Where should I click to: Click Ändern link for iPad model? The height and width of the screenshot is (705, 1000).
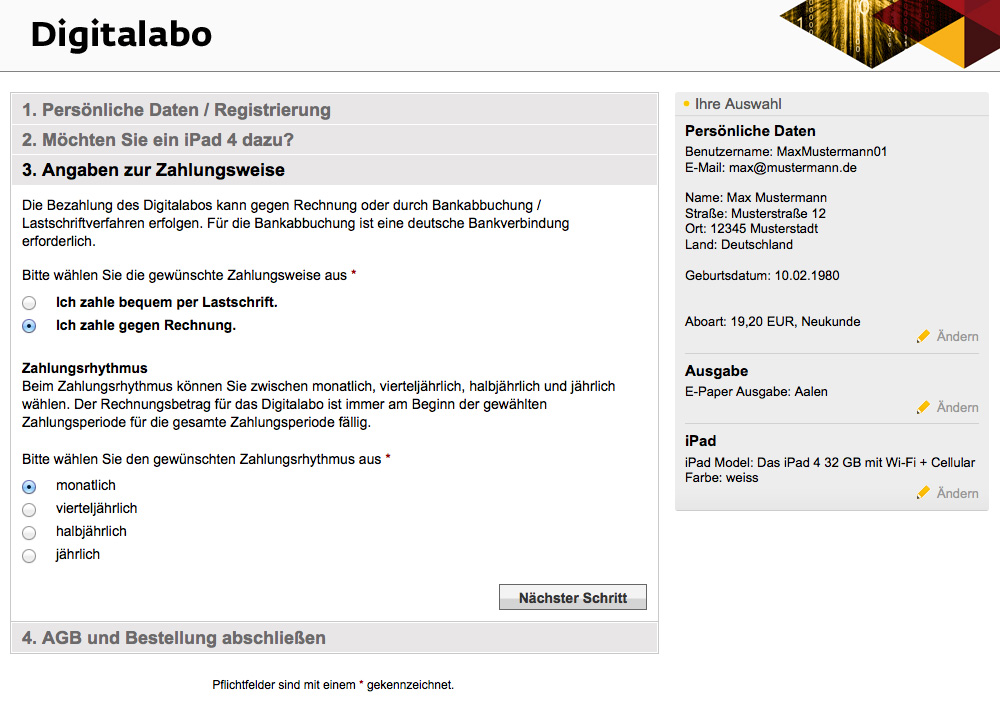tap(957, 493)
